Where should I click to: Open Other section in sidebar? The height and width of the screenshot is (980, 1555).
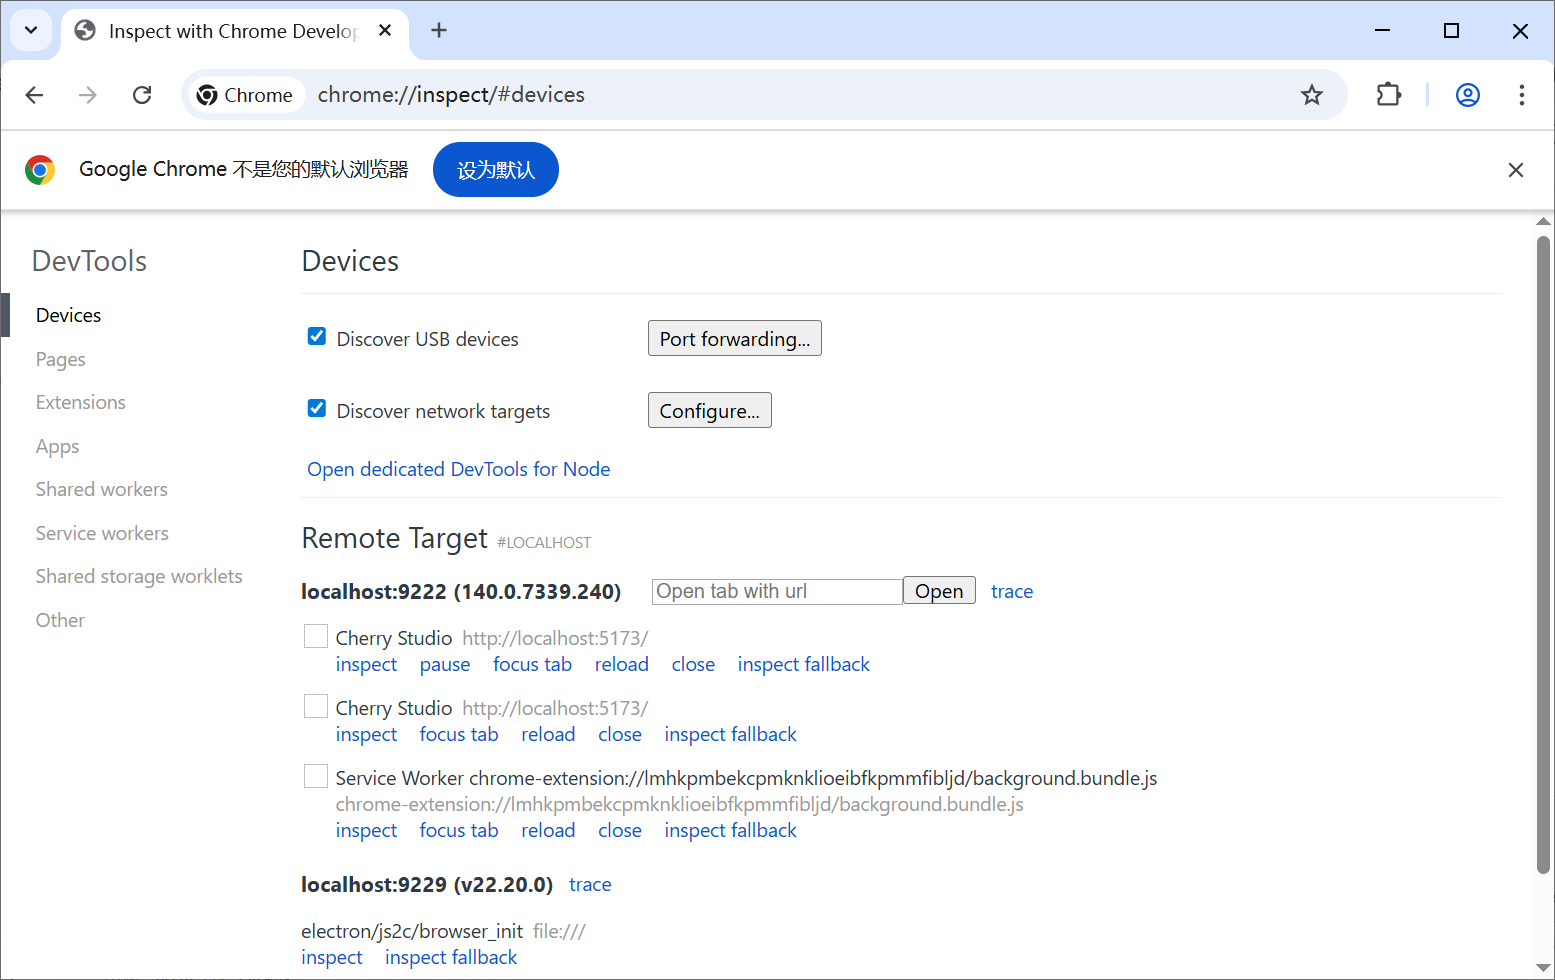click(x=60, y=620)
